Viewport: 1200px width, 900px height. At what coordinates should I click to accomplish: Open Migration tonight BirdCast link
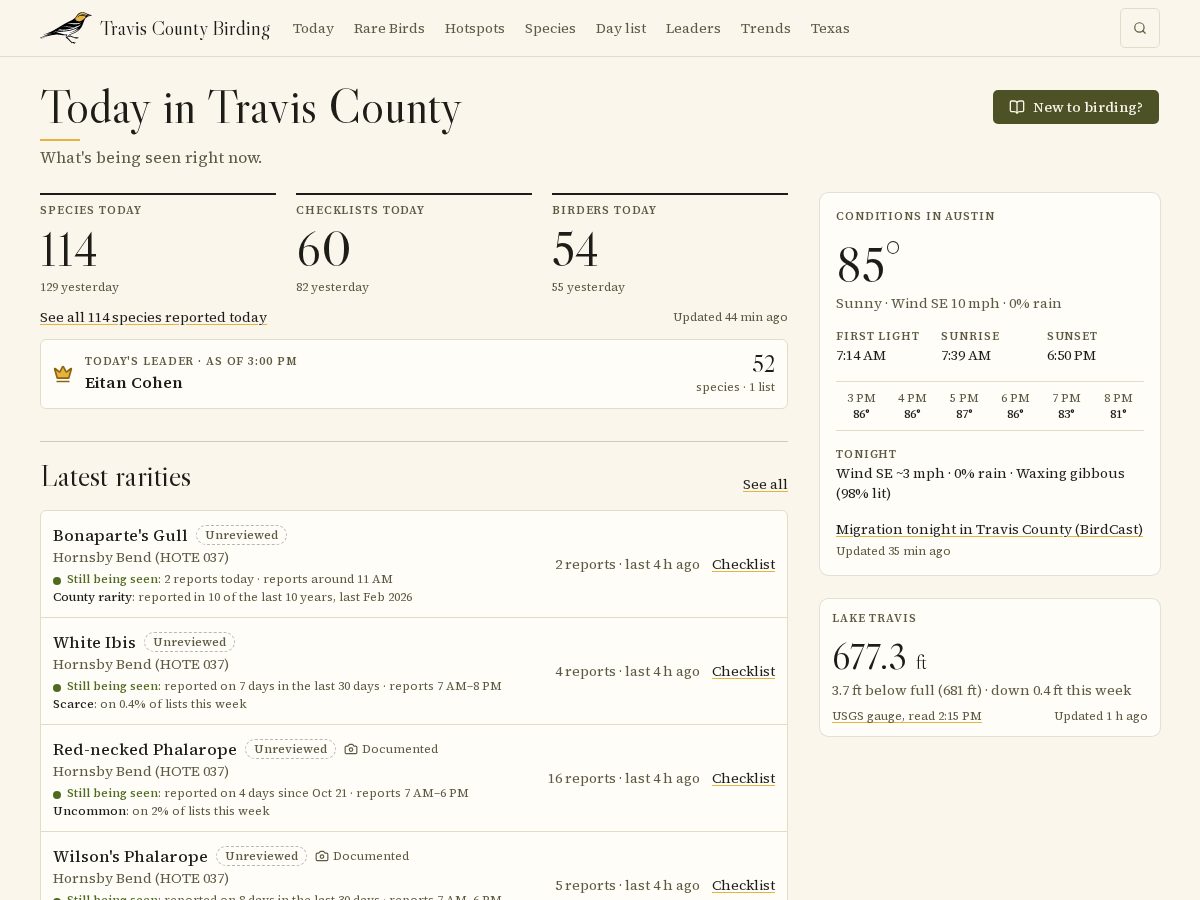click(989, 529)
